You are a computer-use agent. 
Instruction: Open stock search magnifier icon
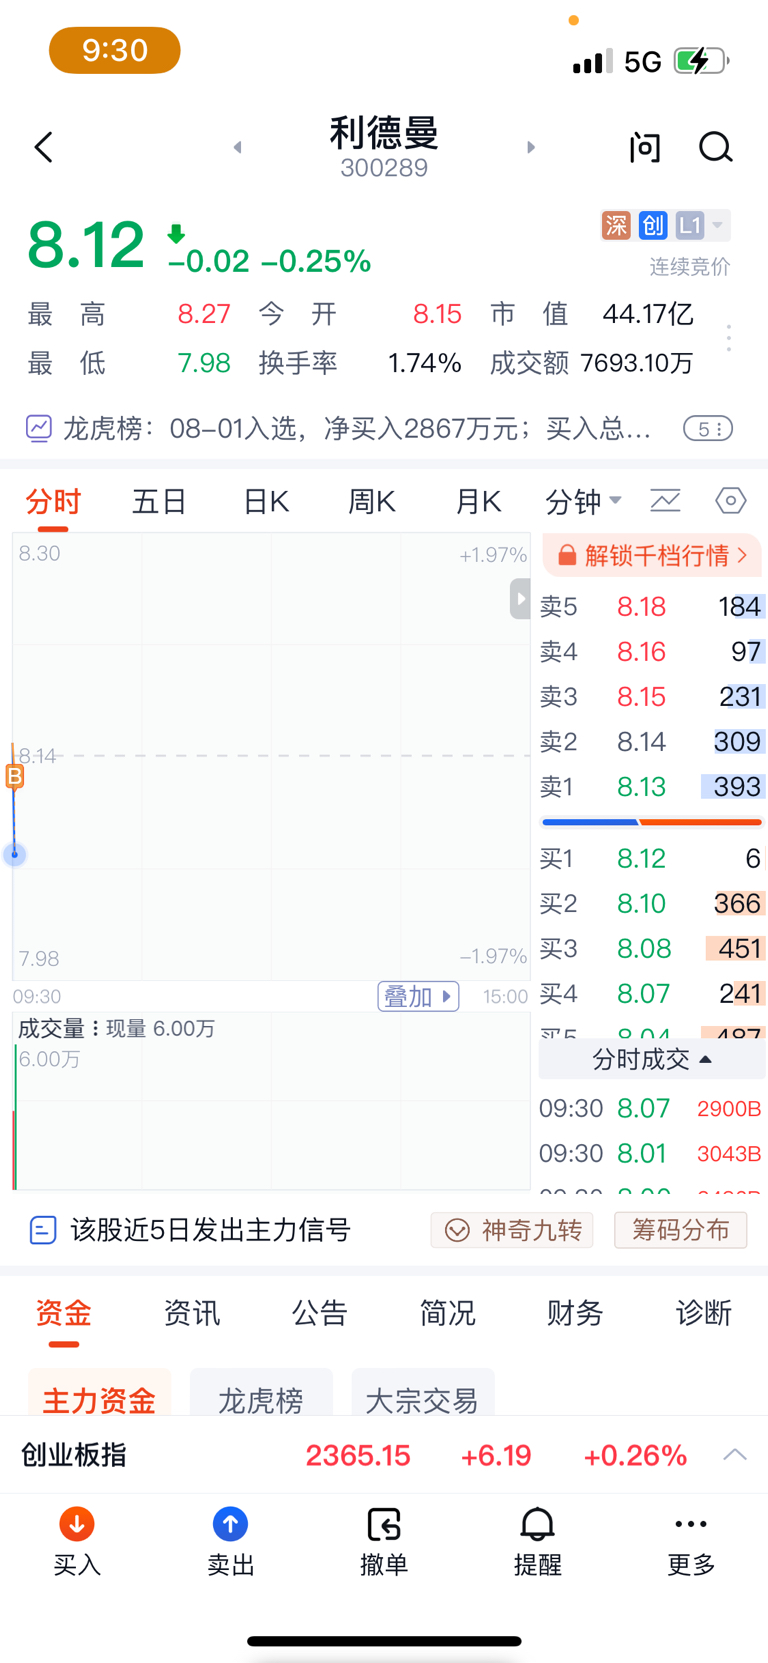[715, 147]
